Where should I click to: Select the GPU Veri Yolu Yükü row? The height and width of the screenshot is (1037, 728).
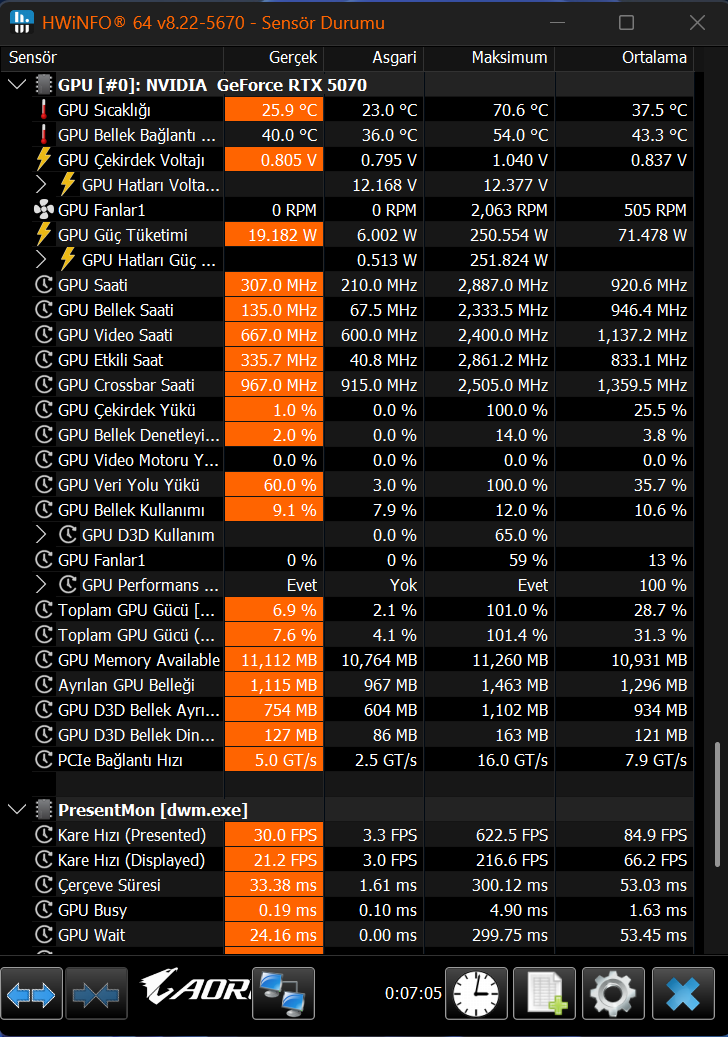click(362, 485)
